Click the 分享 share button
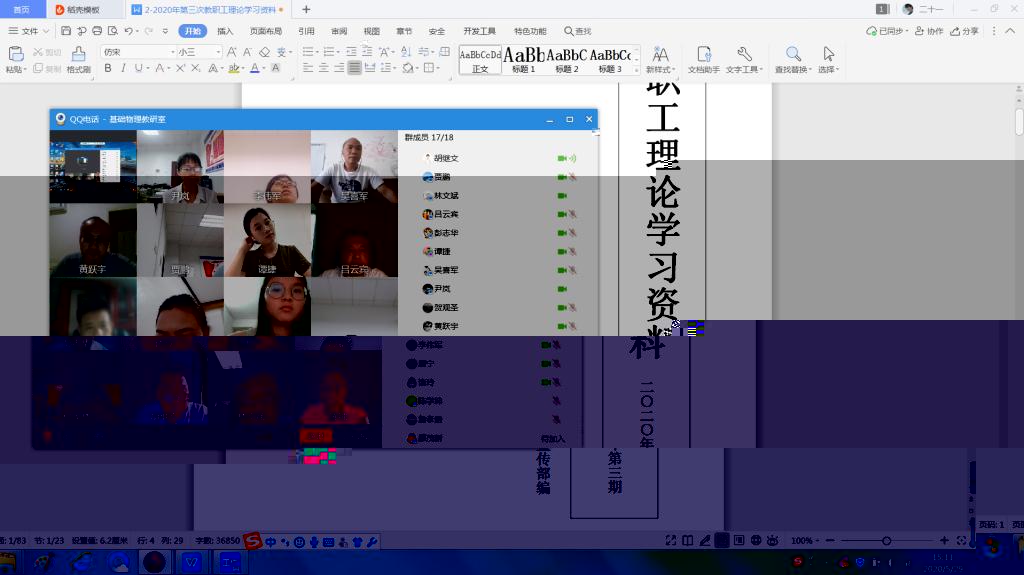The height and width of the screenshot is (575, 1024). point(965,31)
